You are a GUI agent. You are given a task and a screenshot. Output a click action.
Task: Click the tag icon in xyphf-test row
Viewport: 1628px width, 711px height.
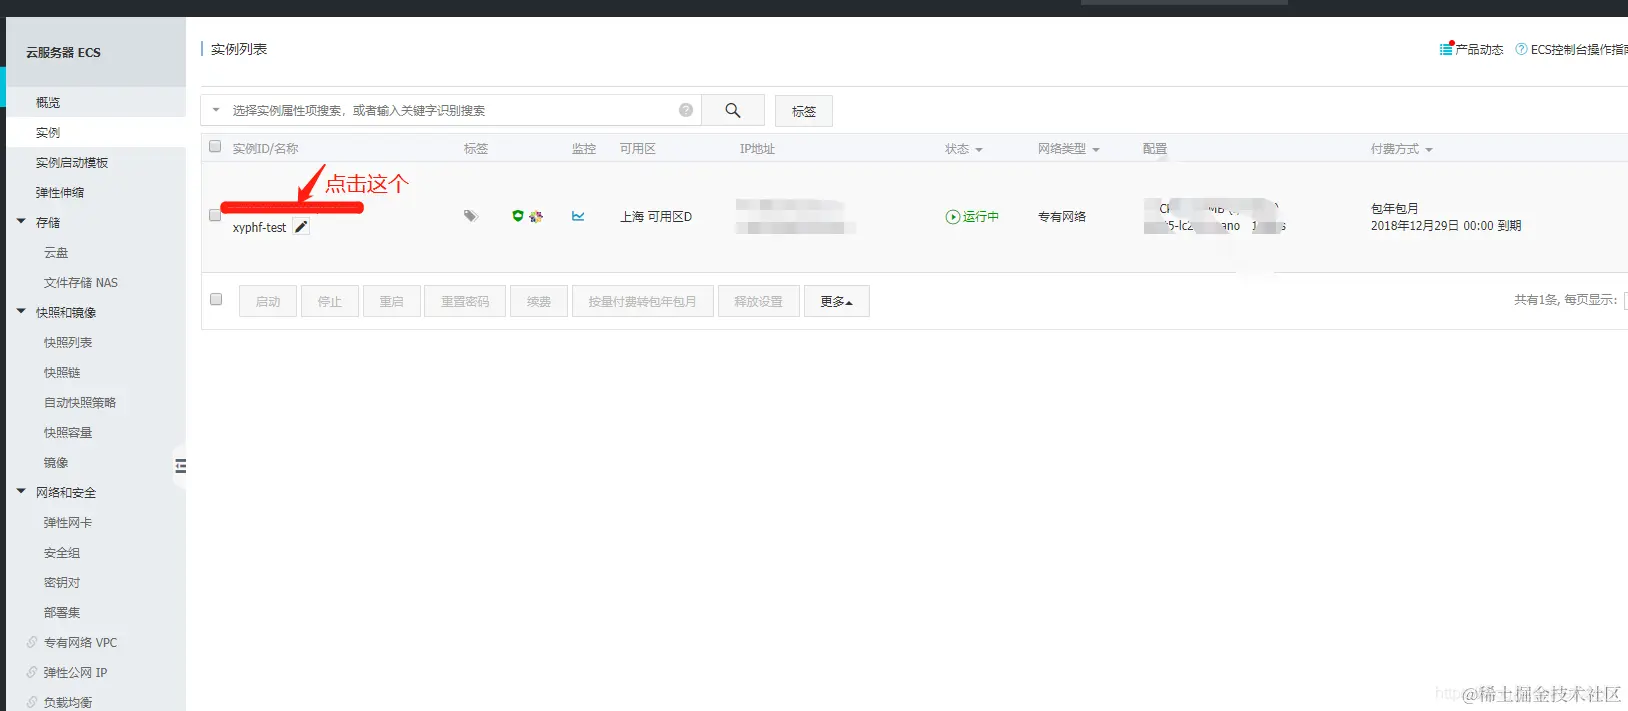[x=471, y=216]
